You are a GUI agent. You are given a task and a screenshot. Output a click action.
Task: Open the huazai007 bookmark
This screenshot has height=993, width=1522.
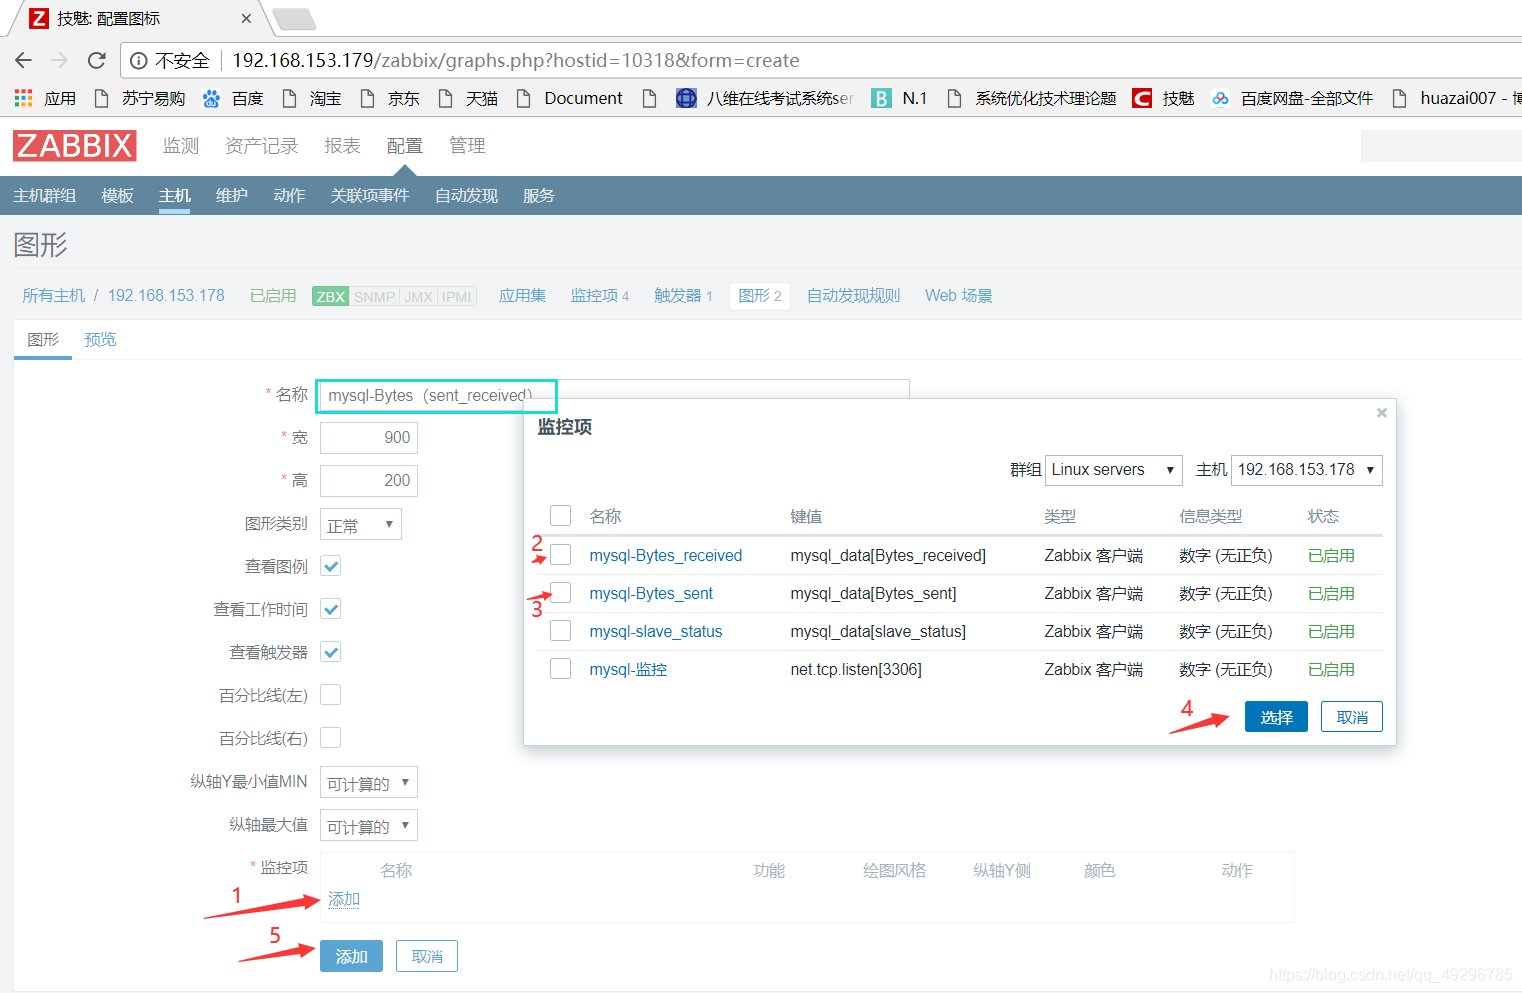pos(1456,98)
